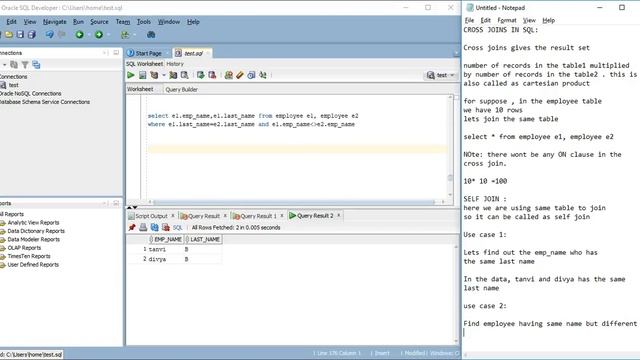Screen dimensions: 640x360
Task: Switch to the Query Result 1 tab
Action: click(258, 216)
